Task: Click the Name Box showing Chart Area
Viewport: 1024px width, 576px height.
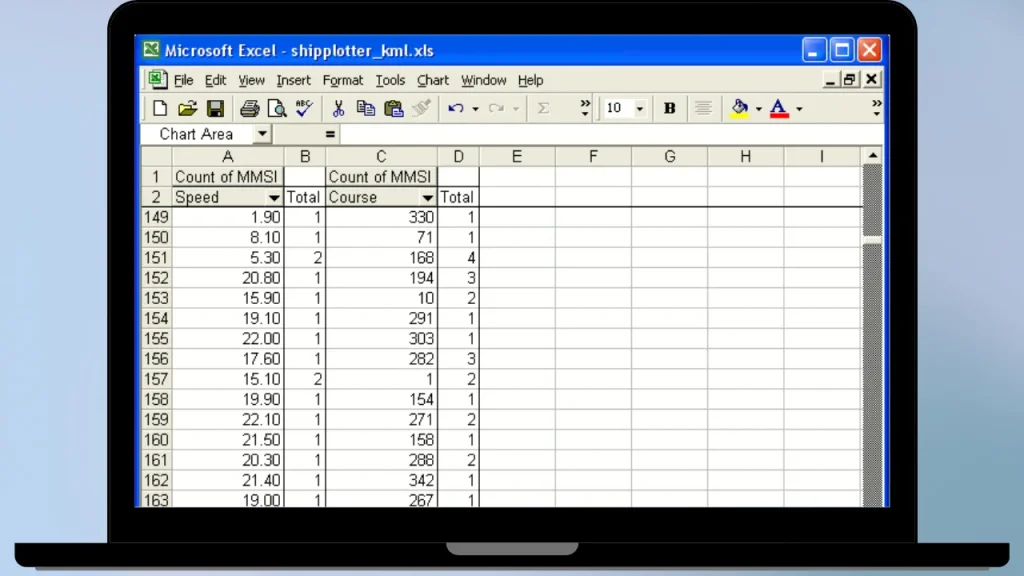Action: click(x=198, y=134)
